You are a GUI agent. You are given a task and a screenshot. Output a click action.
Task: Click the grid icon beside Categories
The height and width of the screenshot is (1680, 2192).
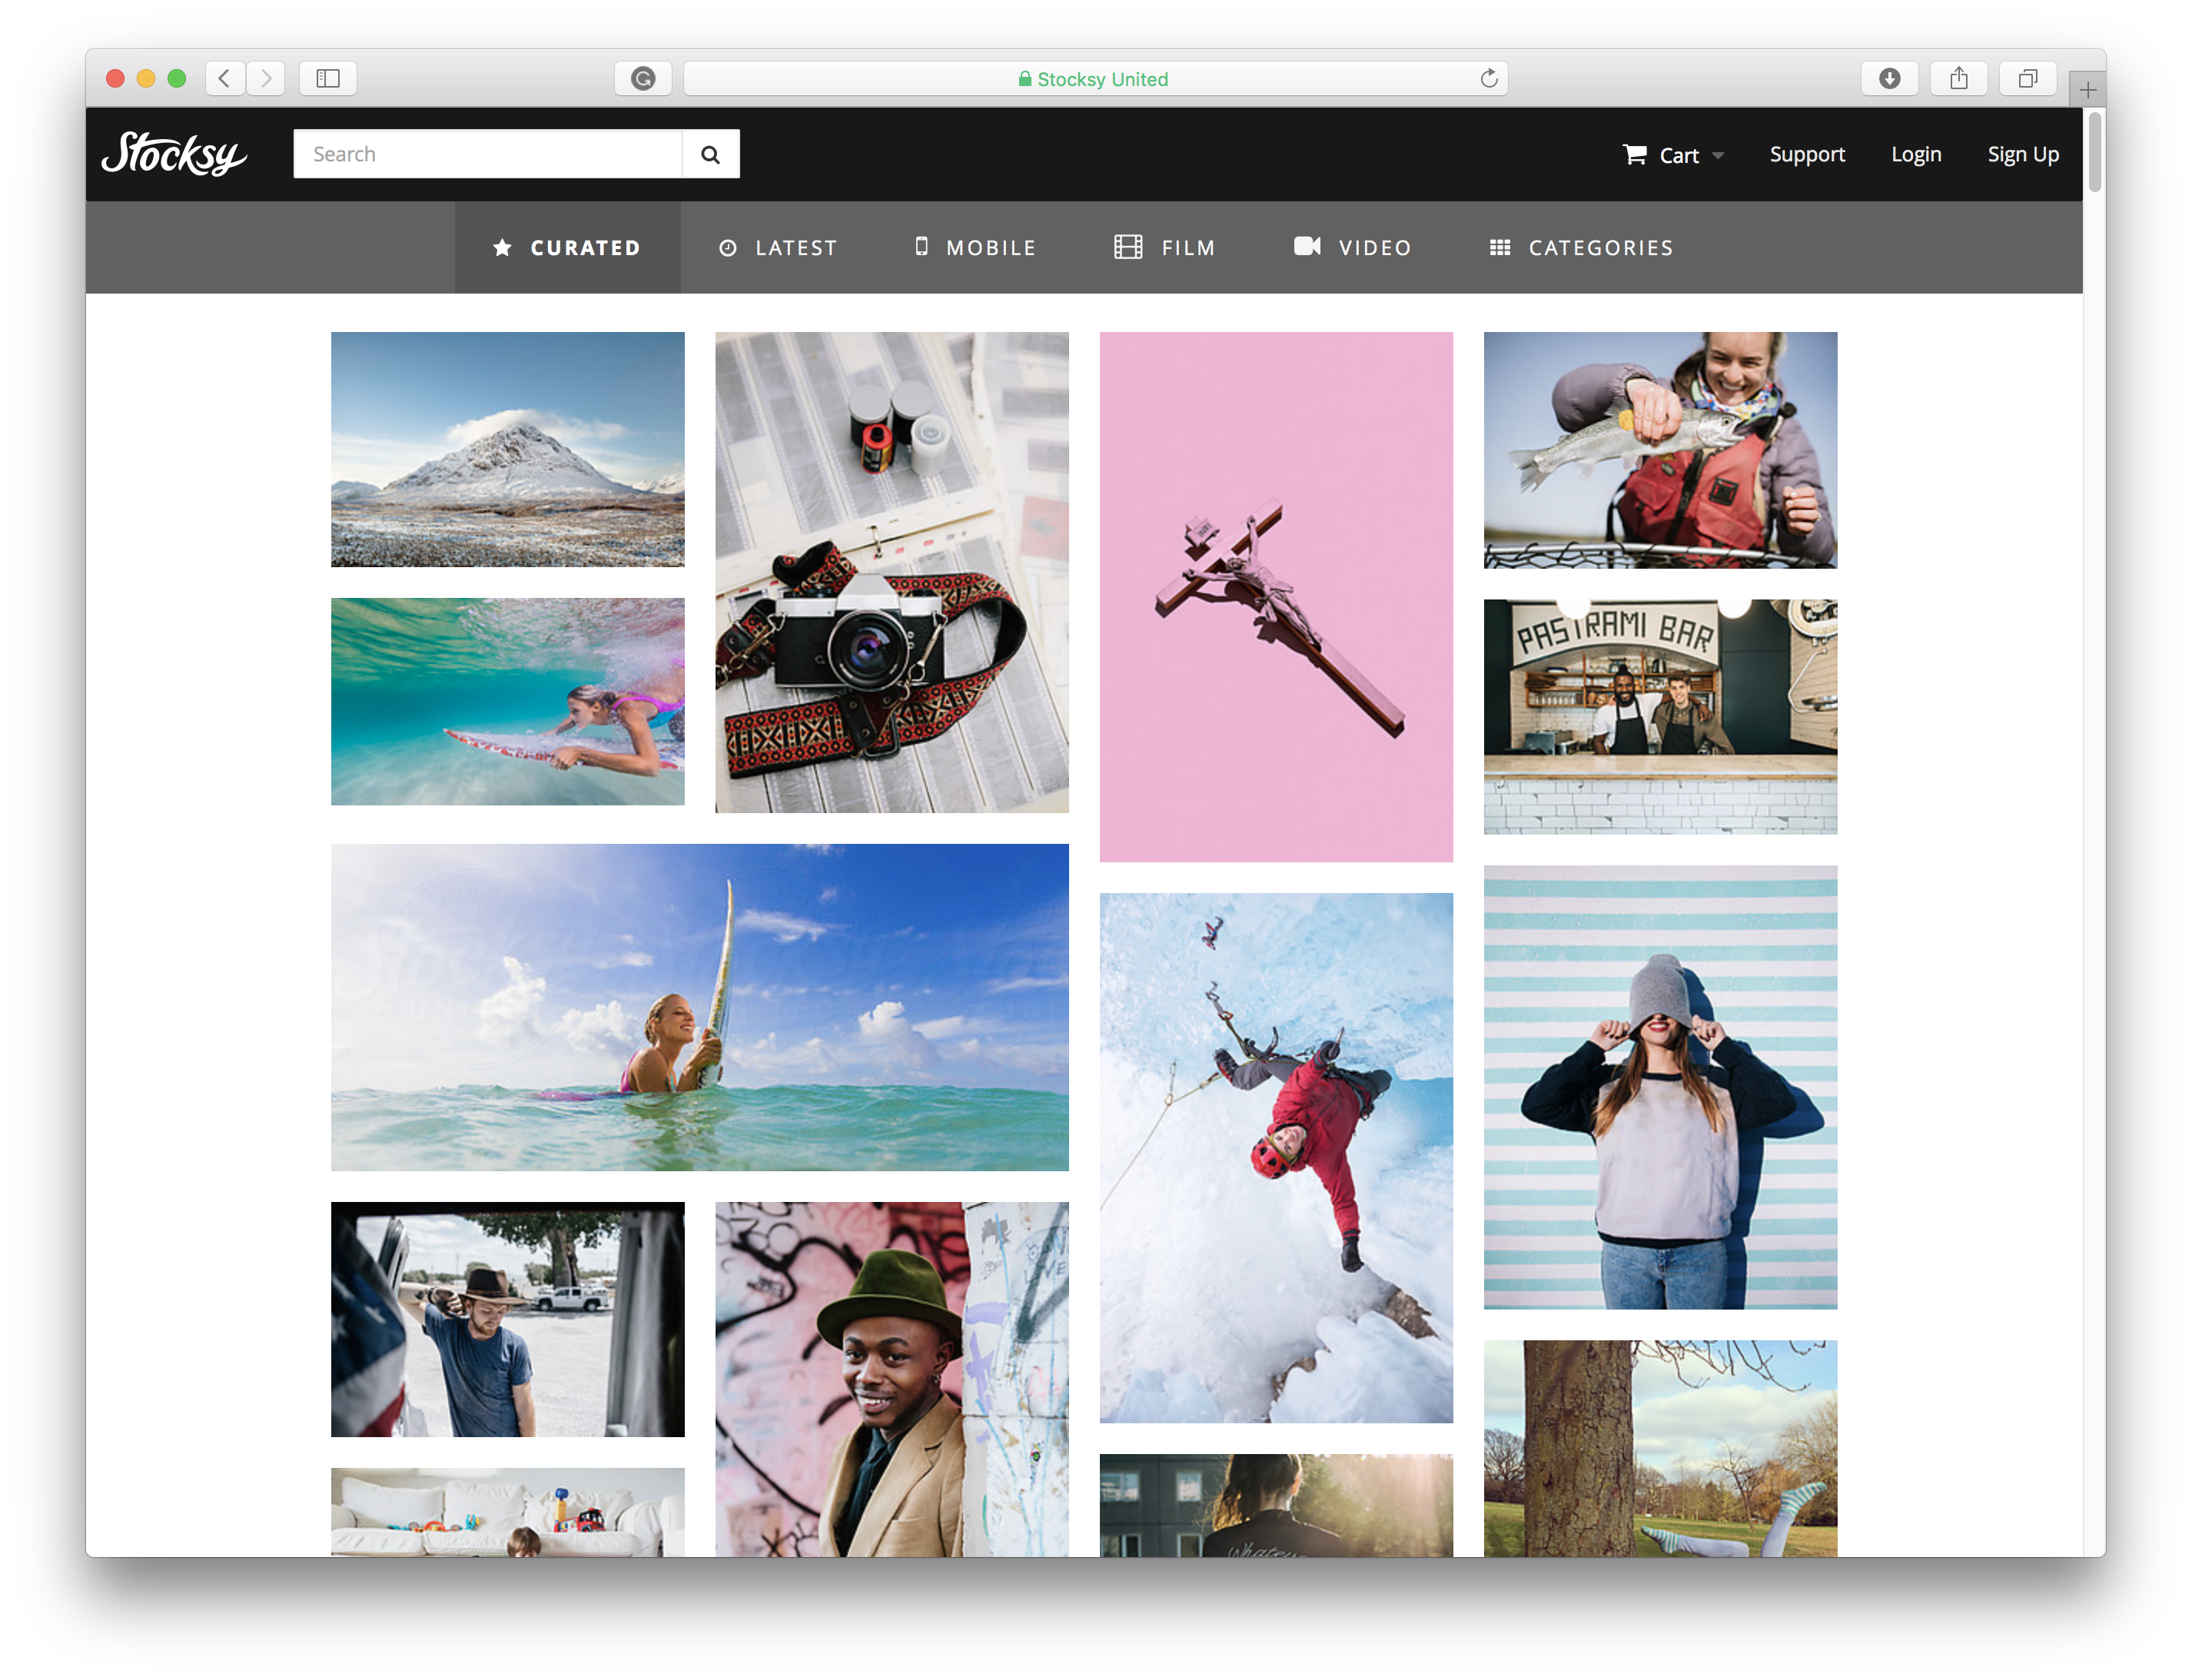[x=1500, y=247]
